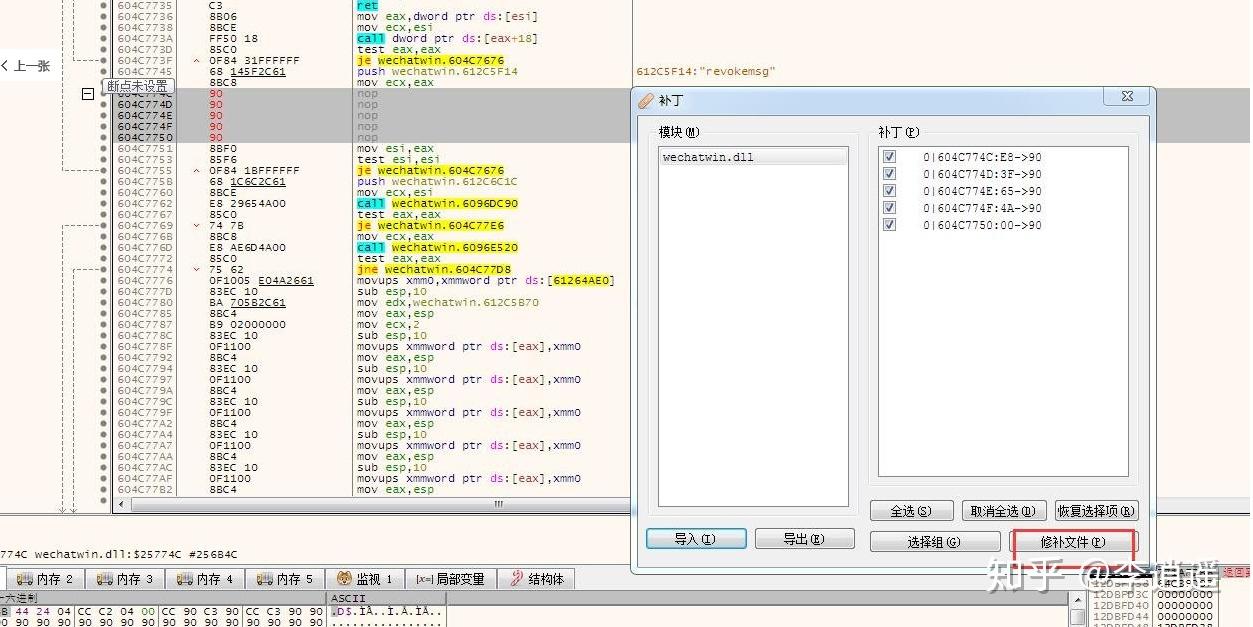Select the je wechatwin.604C77E6 line

coord(430,226)
